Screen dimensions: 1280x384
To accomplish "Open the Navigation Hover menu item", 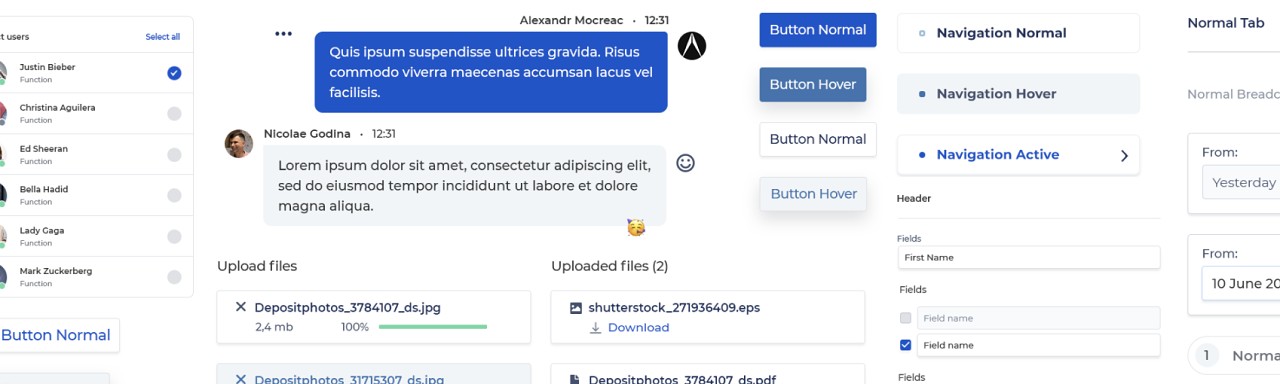I will (x=1018, y=94).
